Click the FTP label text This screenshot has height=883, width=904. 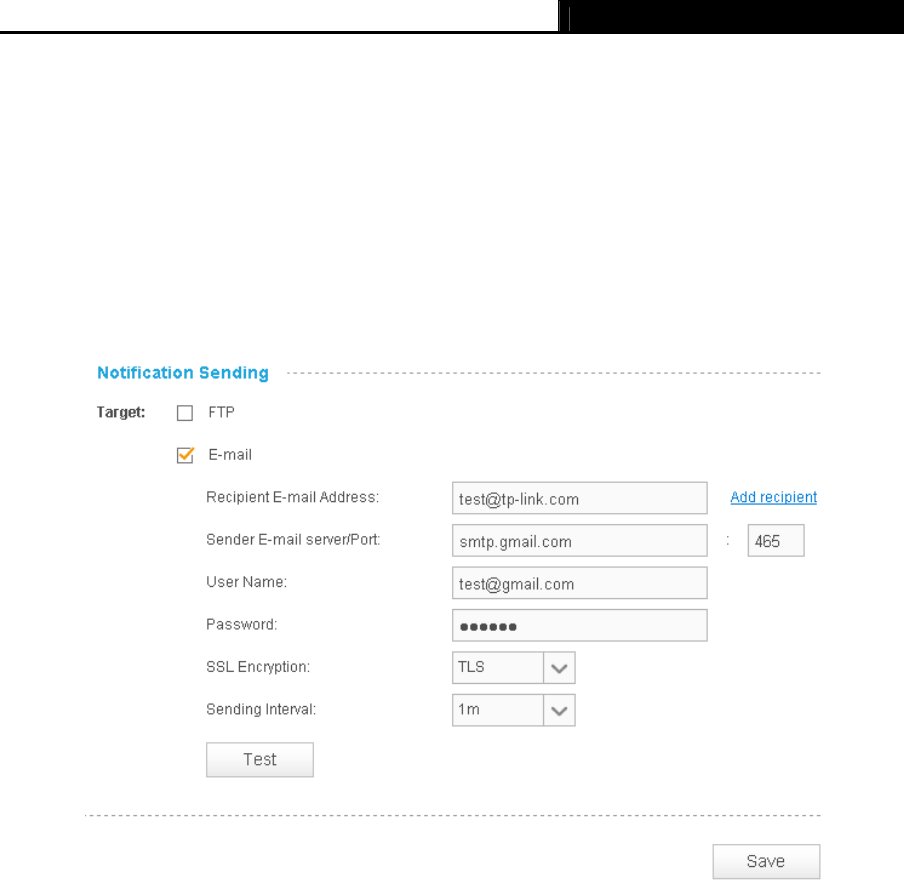click(221, 412)
